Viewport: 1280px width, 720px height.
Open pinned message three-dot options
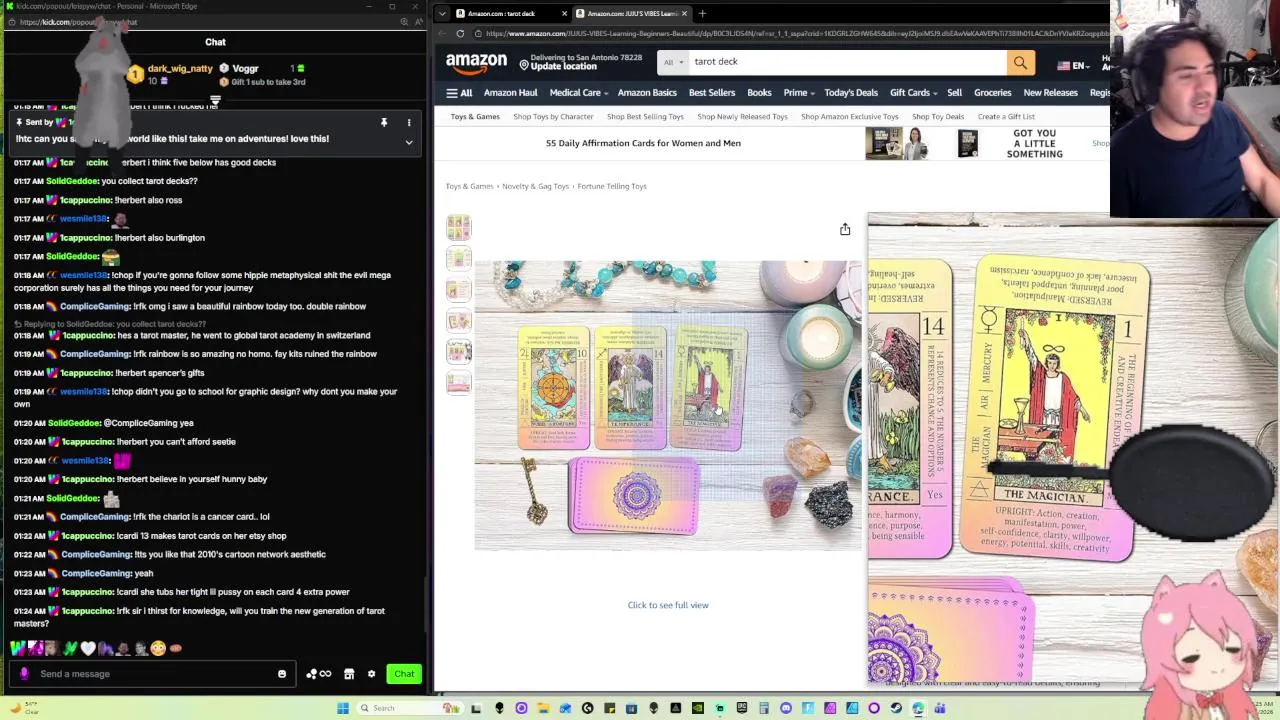408,122
